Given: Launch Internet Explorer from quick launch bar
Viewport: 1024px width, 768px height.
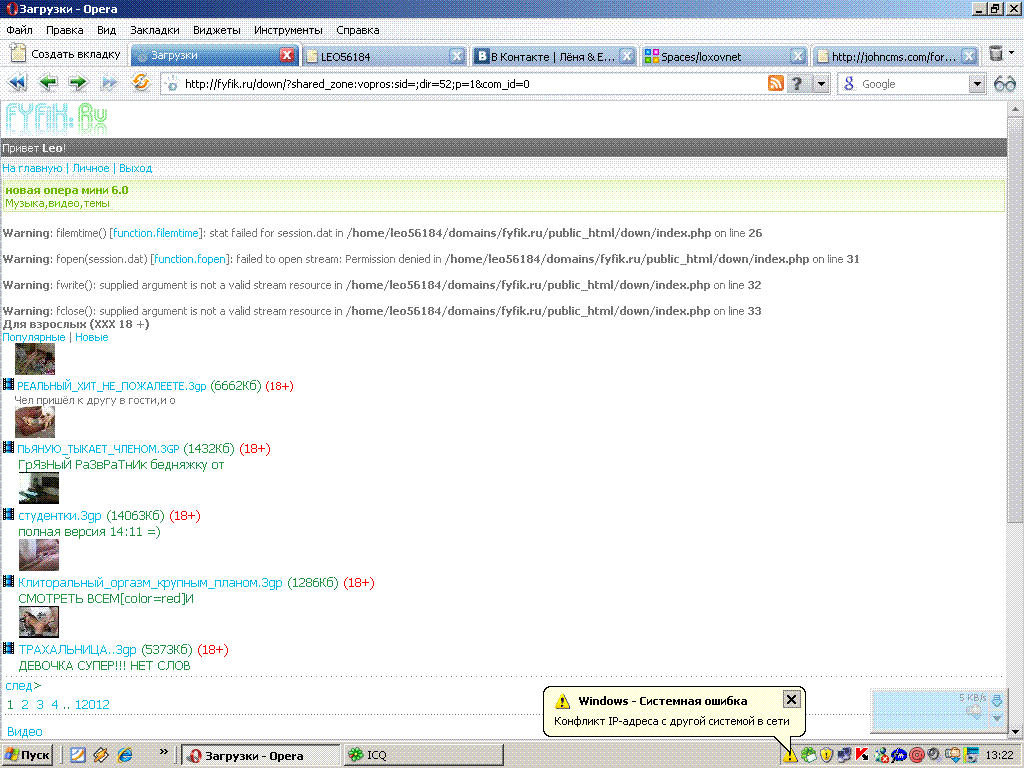Looking at the screenshot, I should (x=126, y=755).
